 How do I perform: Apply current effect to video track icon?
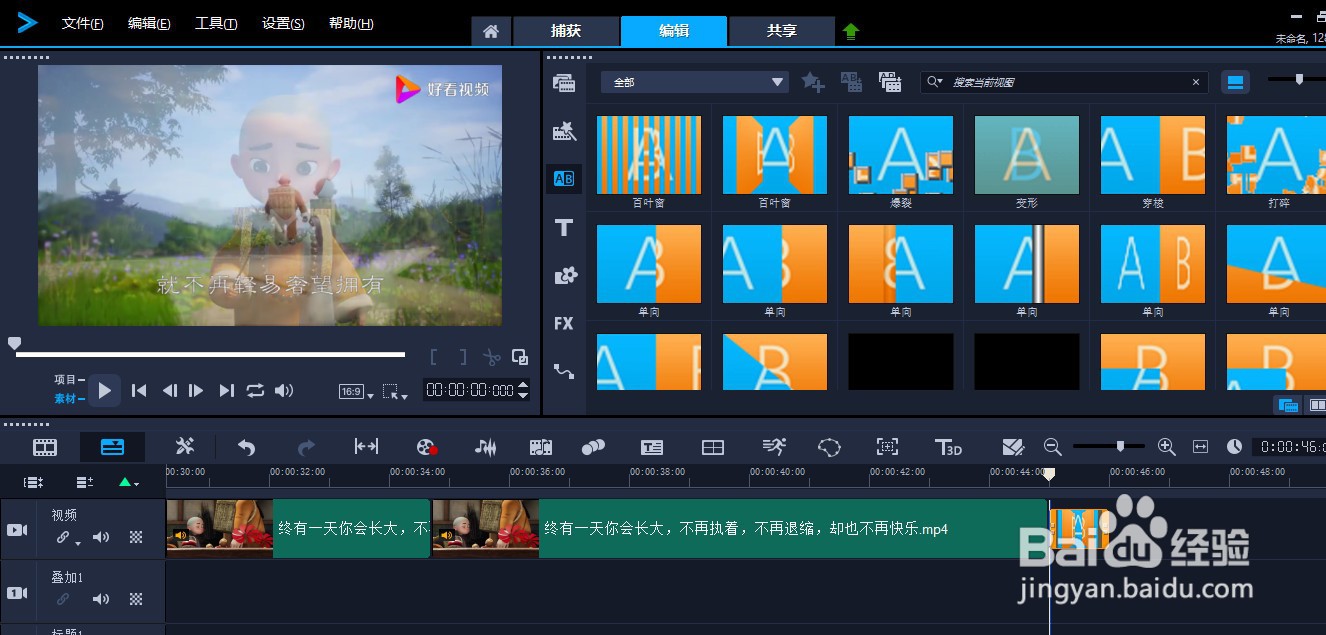[x=851, y=82]
